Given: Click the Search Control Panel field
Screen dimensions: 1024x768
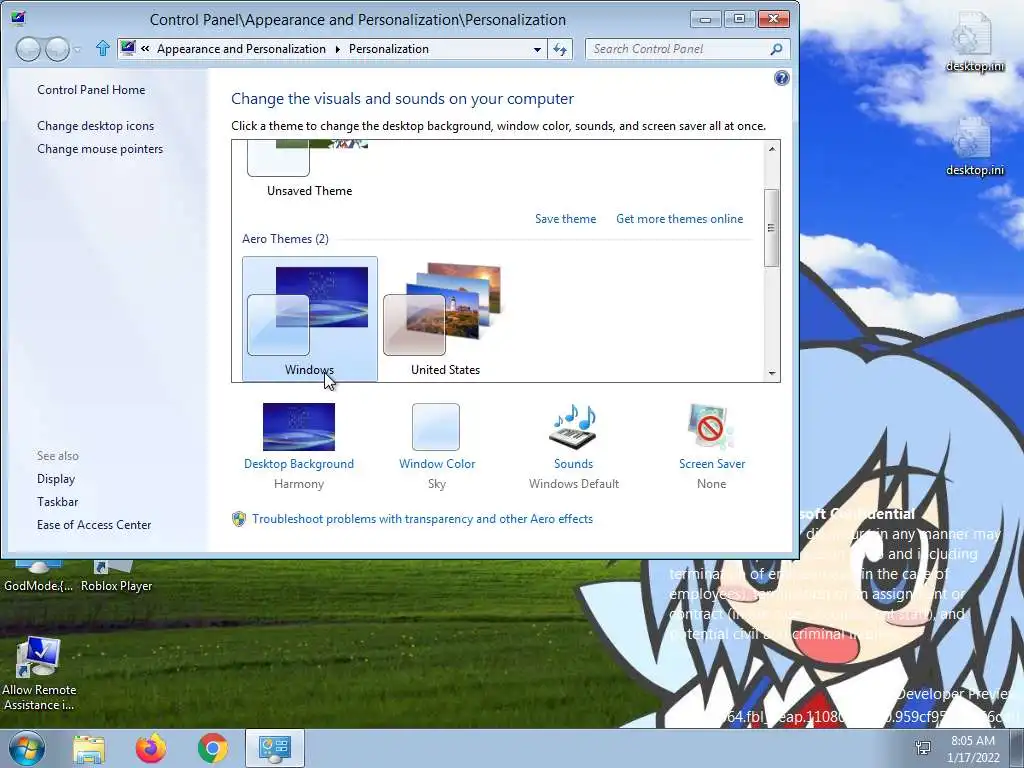Looking at the screenshot, I should pyautogui.click(x=687, y=49).
